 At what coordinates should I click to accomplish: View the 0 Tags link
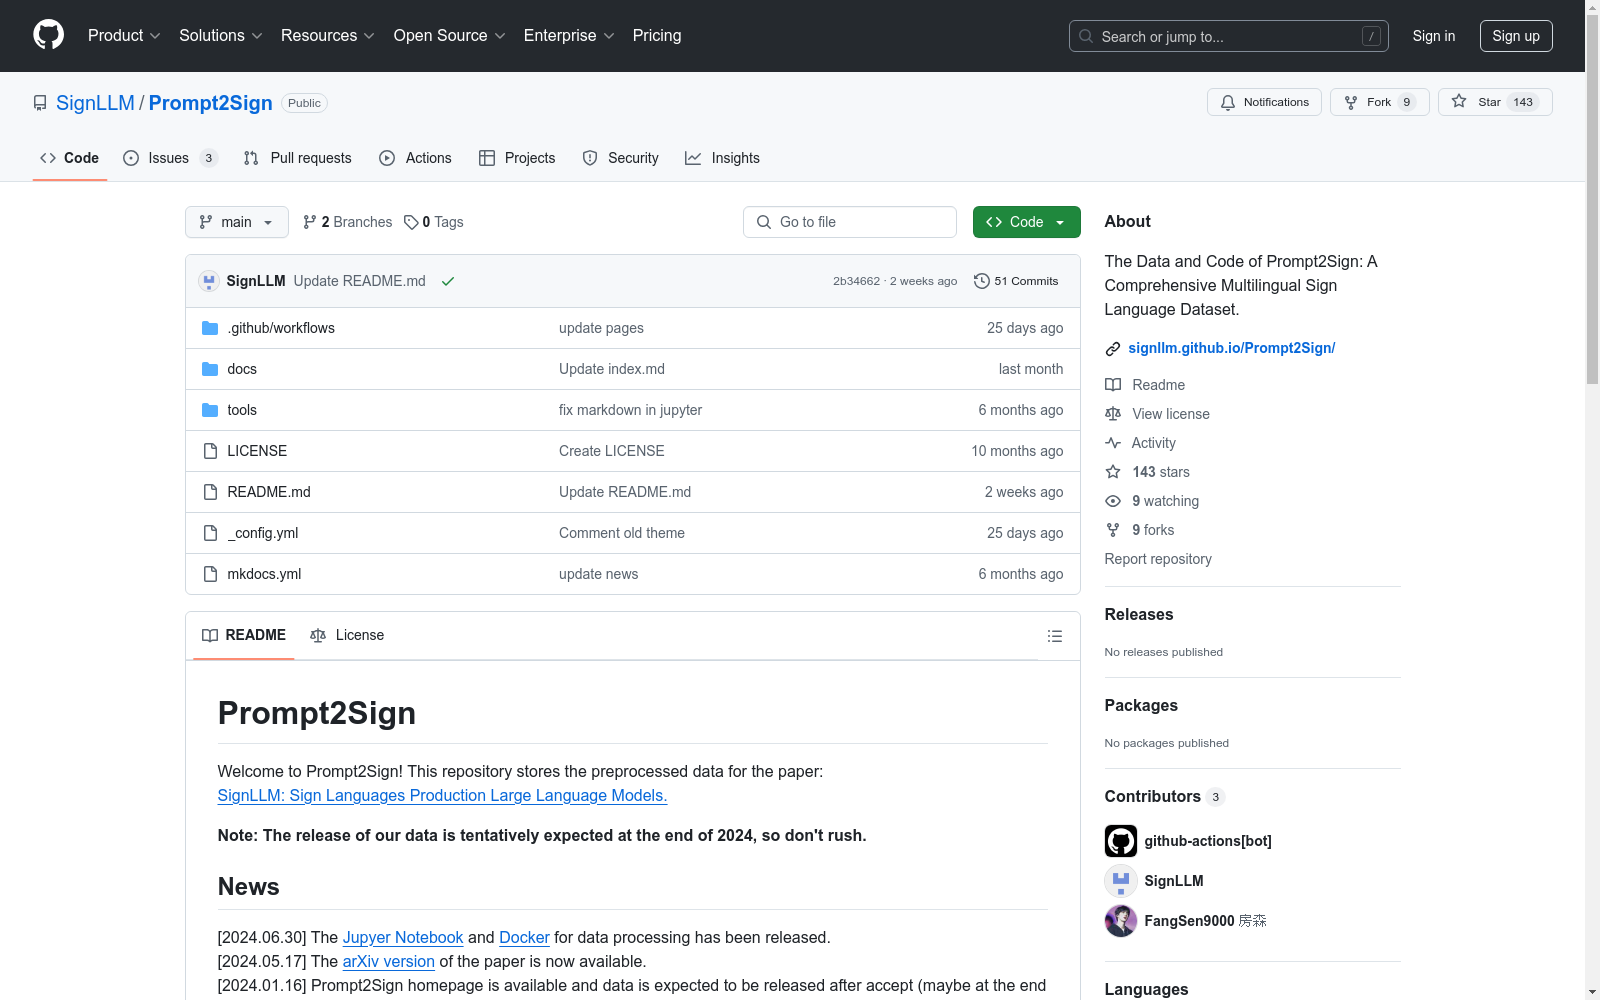pyautogui.click(x=434, y=222)
